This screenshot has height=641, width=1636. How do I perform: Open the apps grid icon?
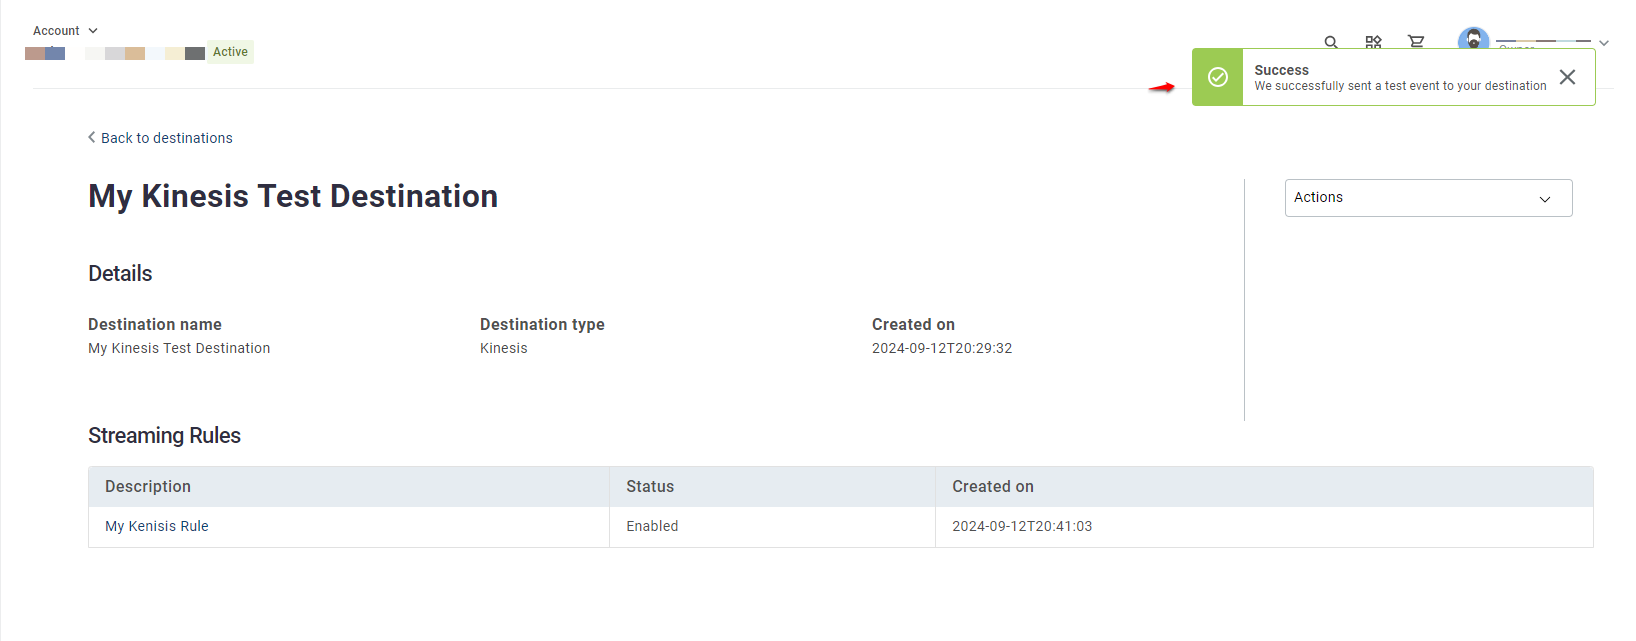[x=1373, y=42]
